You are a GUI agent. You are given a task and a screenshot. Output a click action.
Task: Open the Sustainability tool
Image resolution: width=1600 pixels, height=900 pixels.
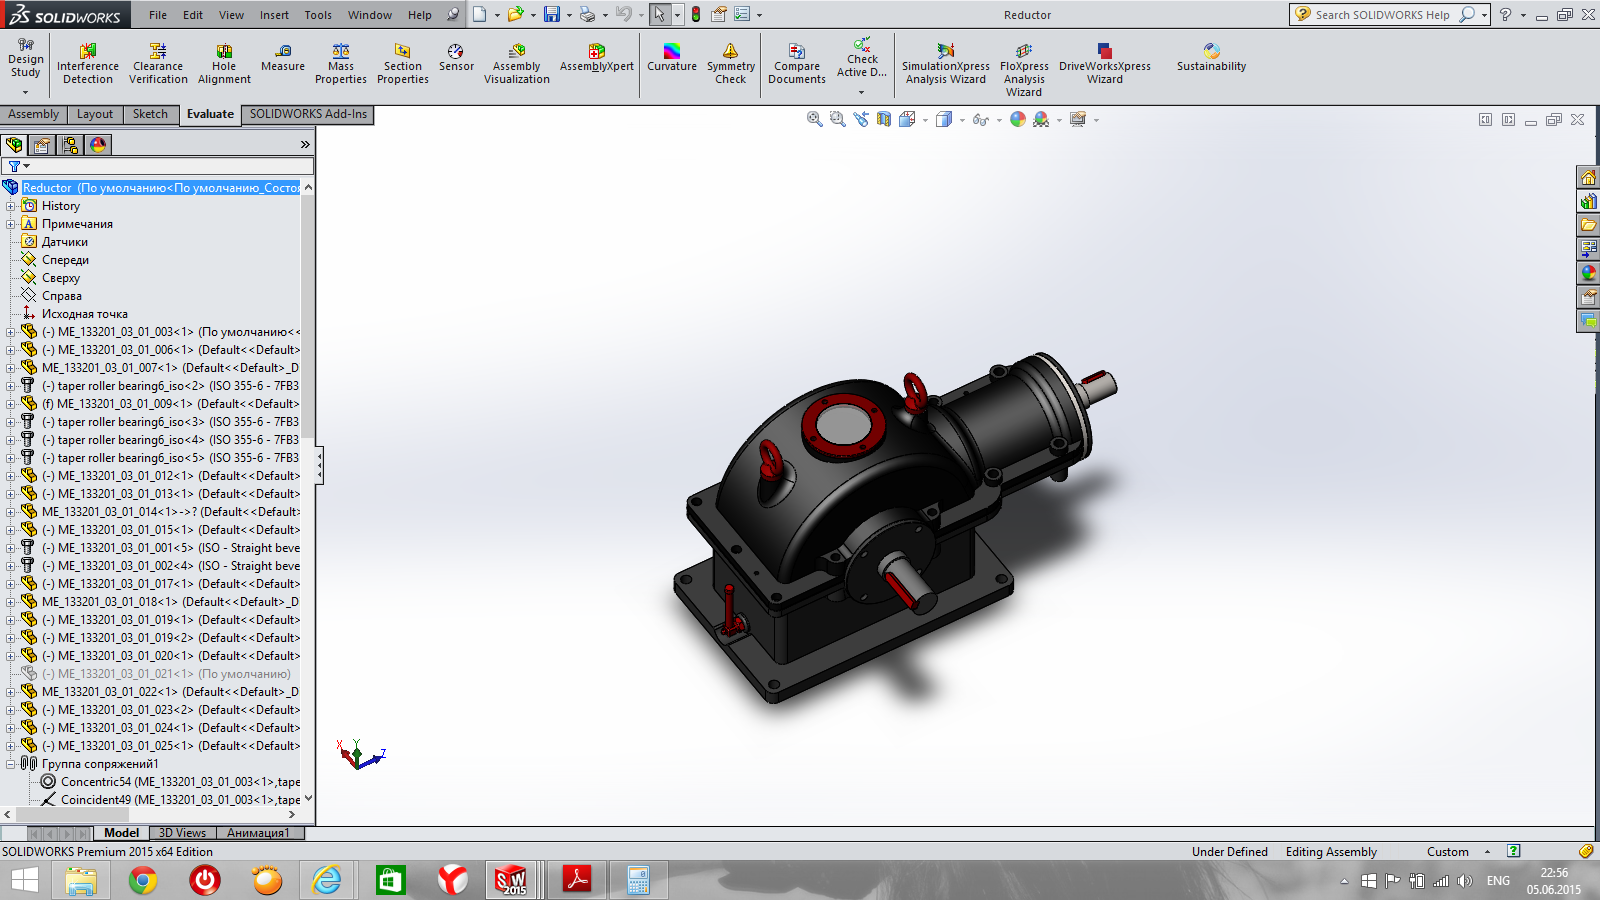(x=1211, y=58)
